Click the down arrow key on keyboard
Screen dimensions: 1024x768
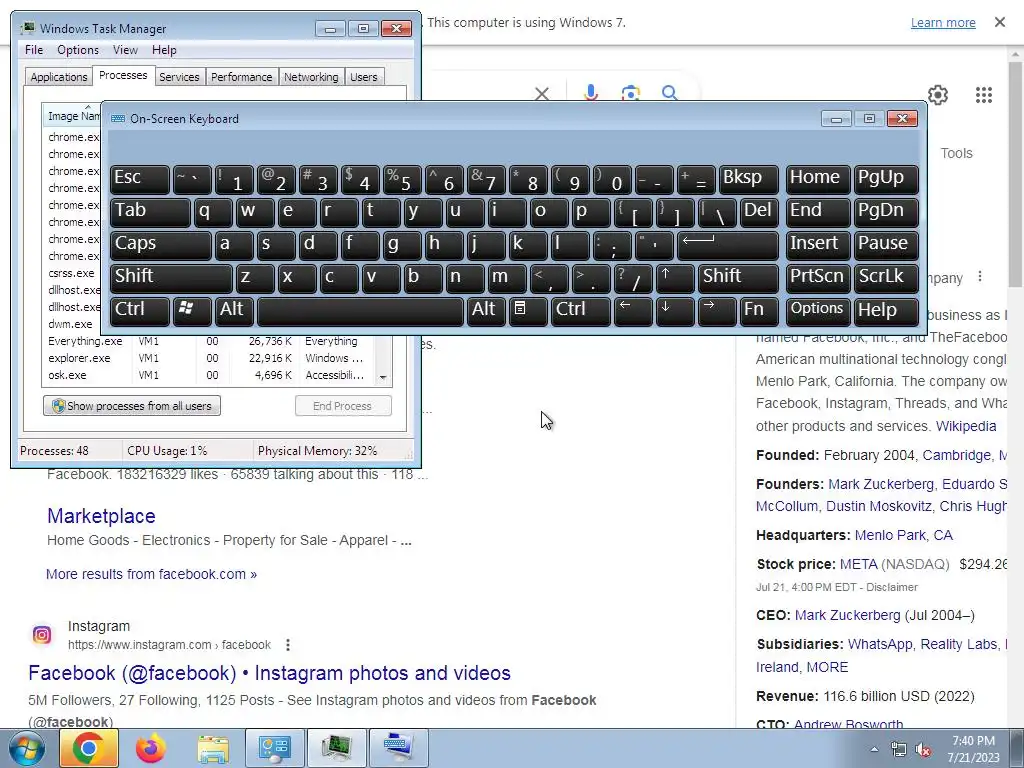pyautogui.click(x=674, y=310)
